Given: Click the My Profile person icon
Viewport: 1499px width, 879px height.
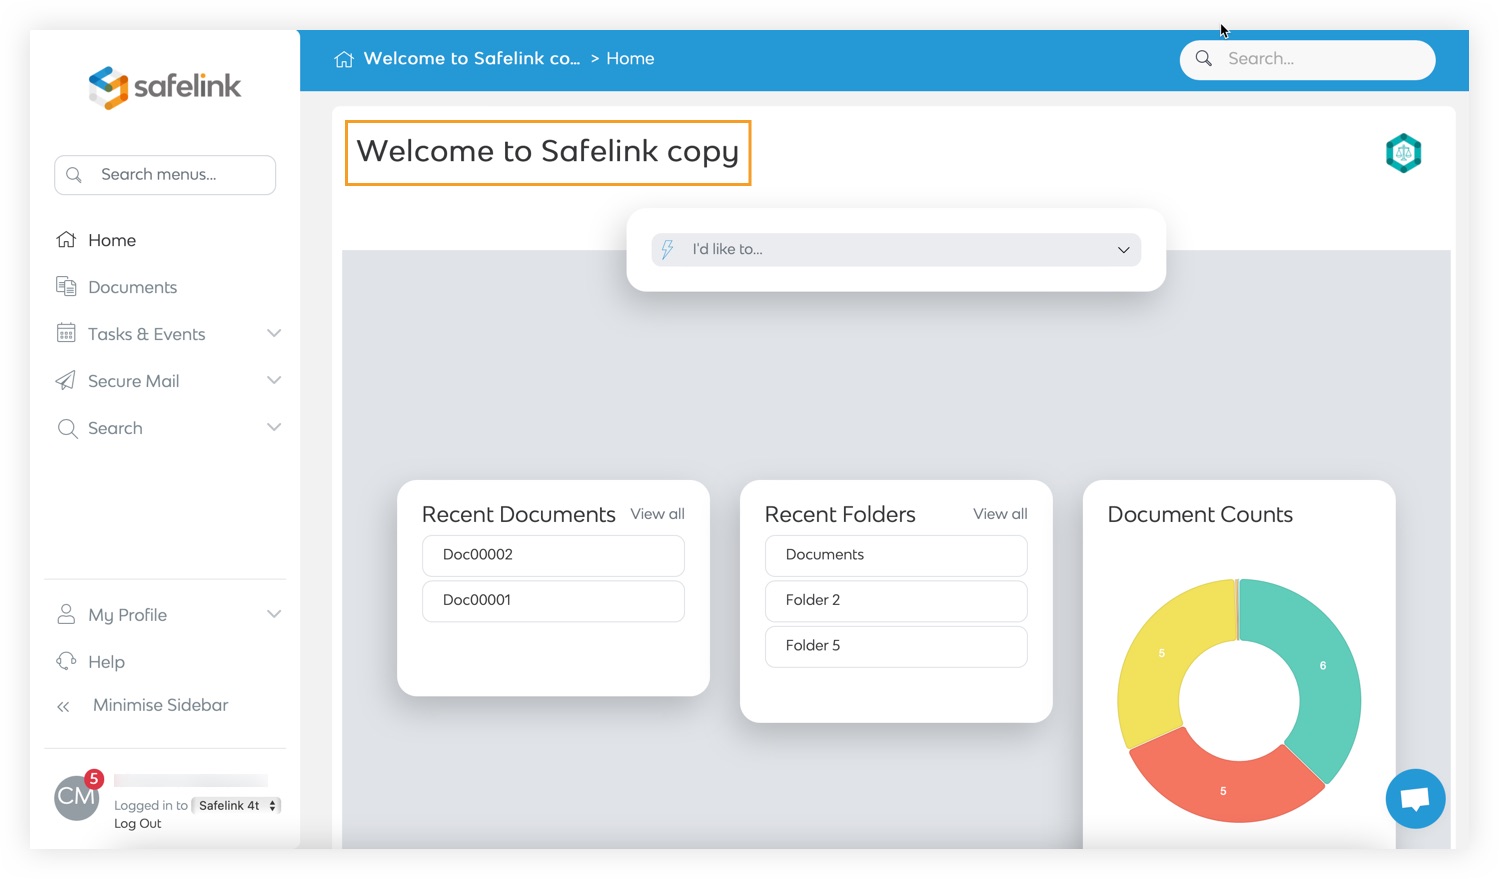Looking at the screenshot, I should pyautogui.click(x=66, y=614).
